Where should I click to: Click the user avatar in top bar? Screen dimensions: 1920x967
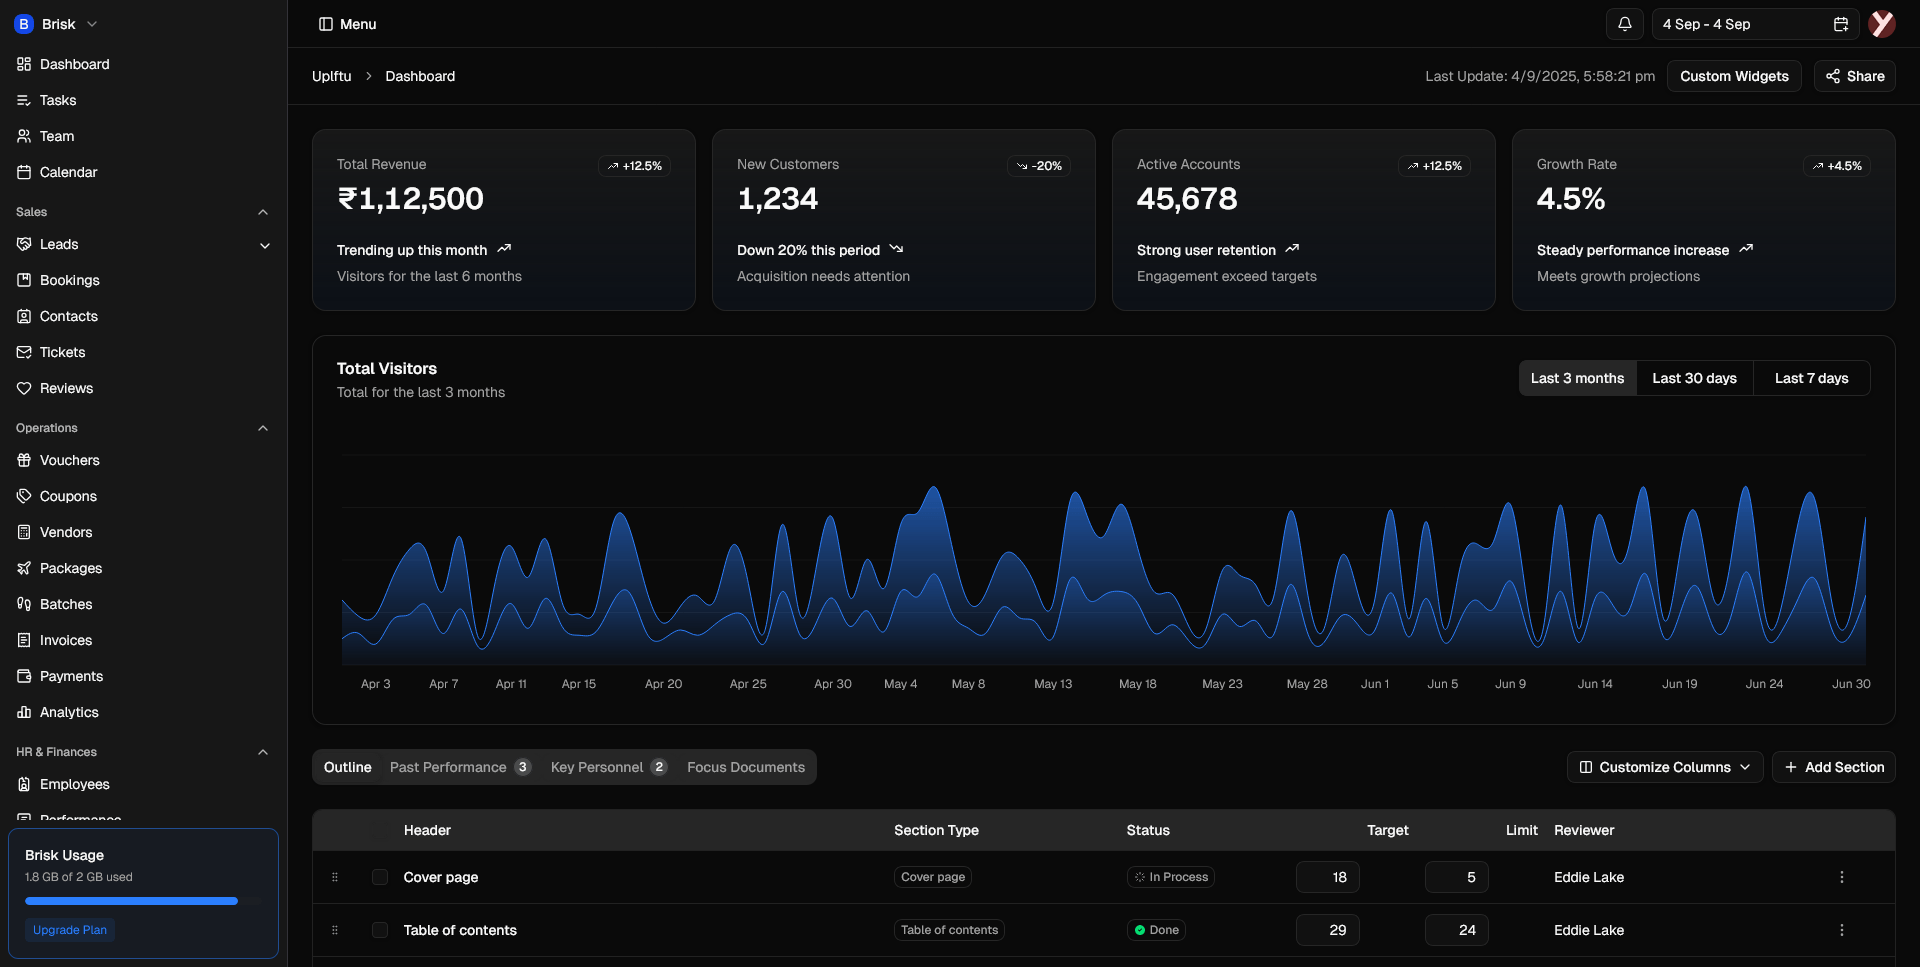(1882, 24)
